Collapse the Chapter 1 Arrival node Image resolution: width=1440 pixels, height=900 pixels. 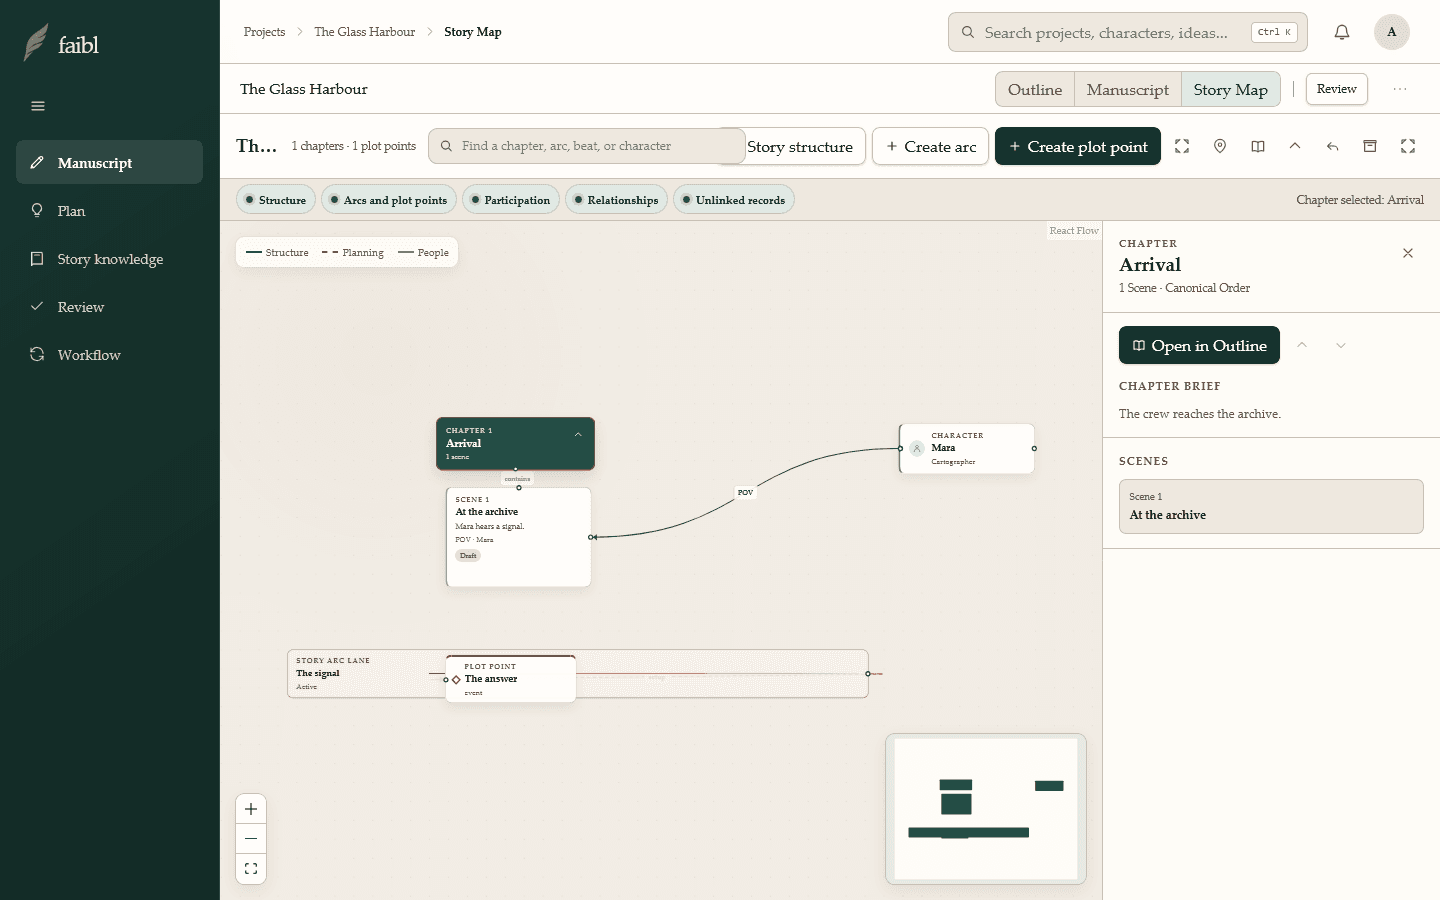(x=578, y=434)
